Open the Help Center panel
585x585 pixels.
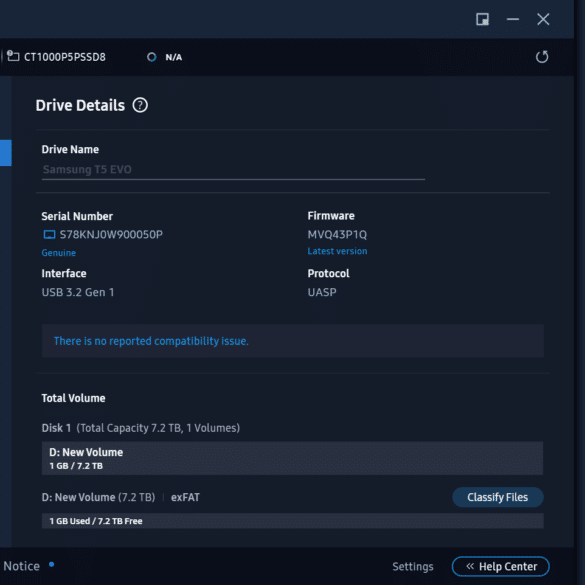pos(500,566)
